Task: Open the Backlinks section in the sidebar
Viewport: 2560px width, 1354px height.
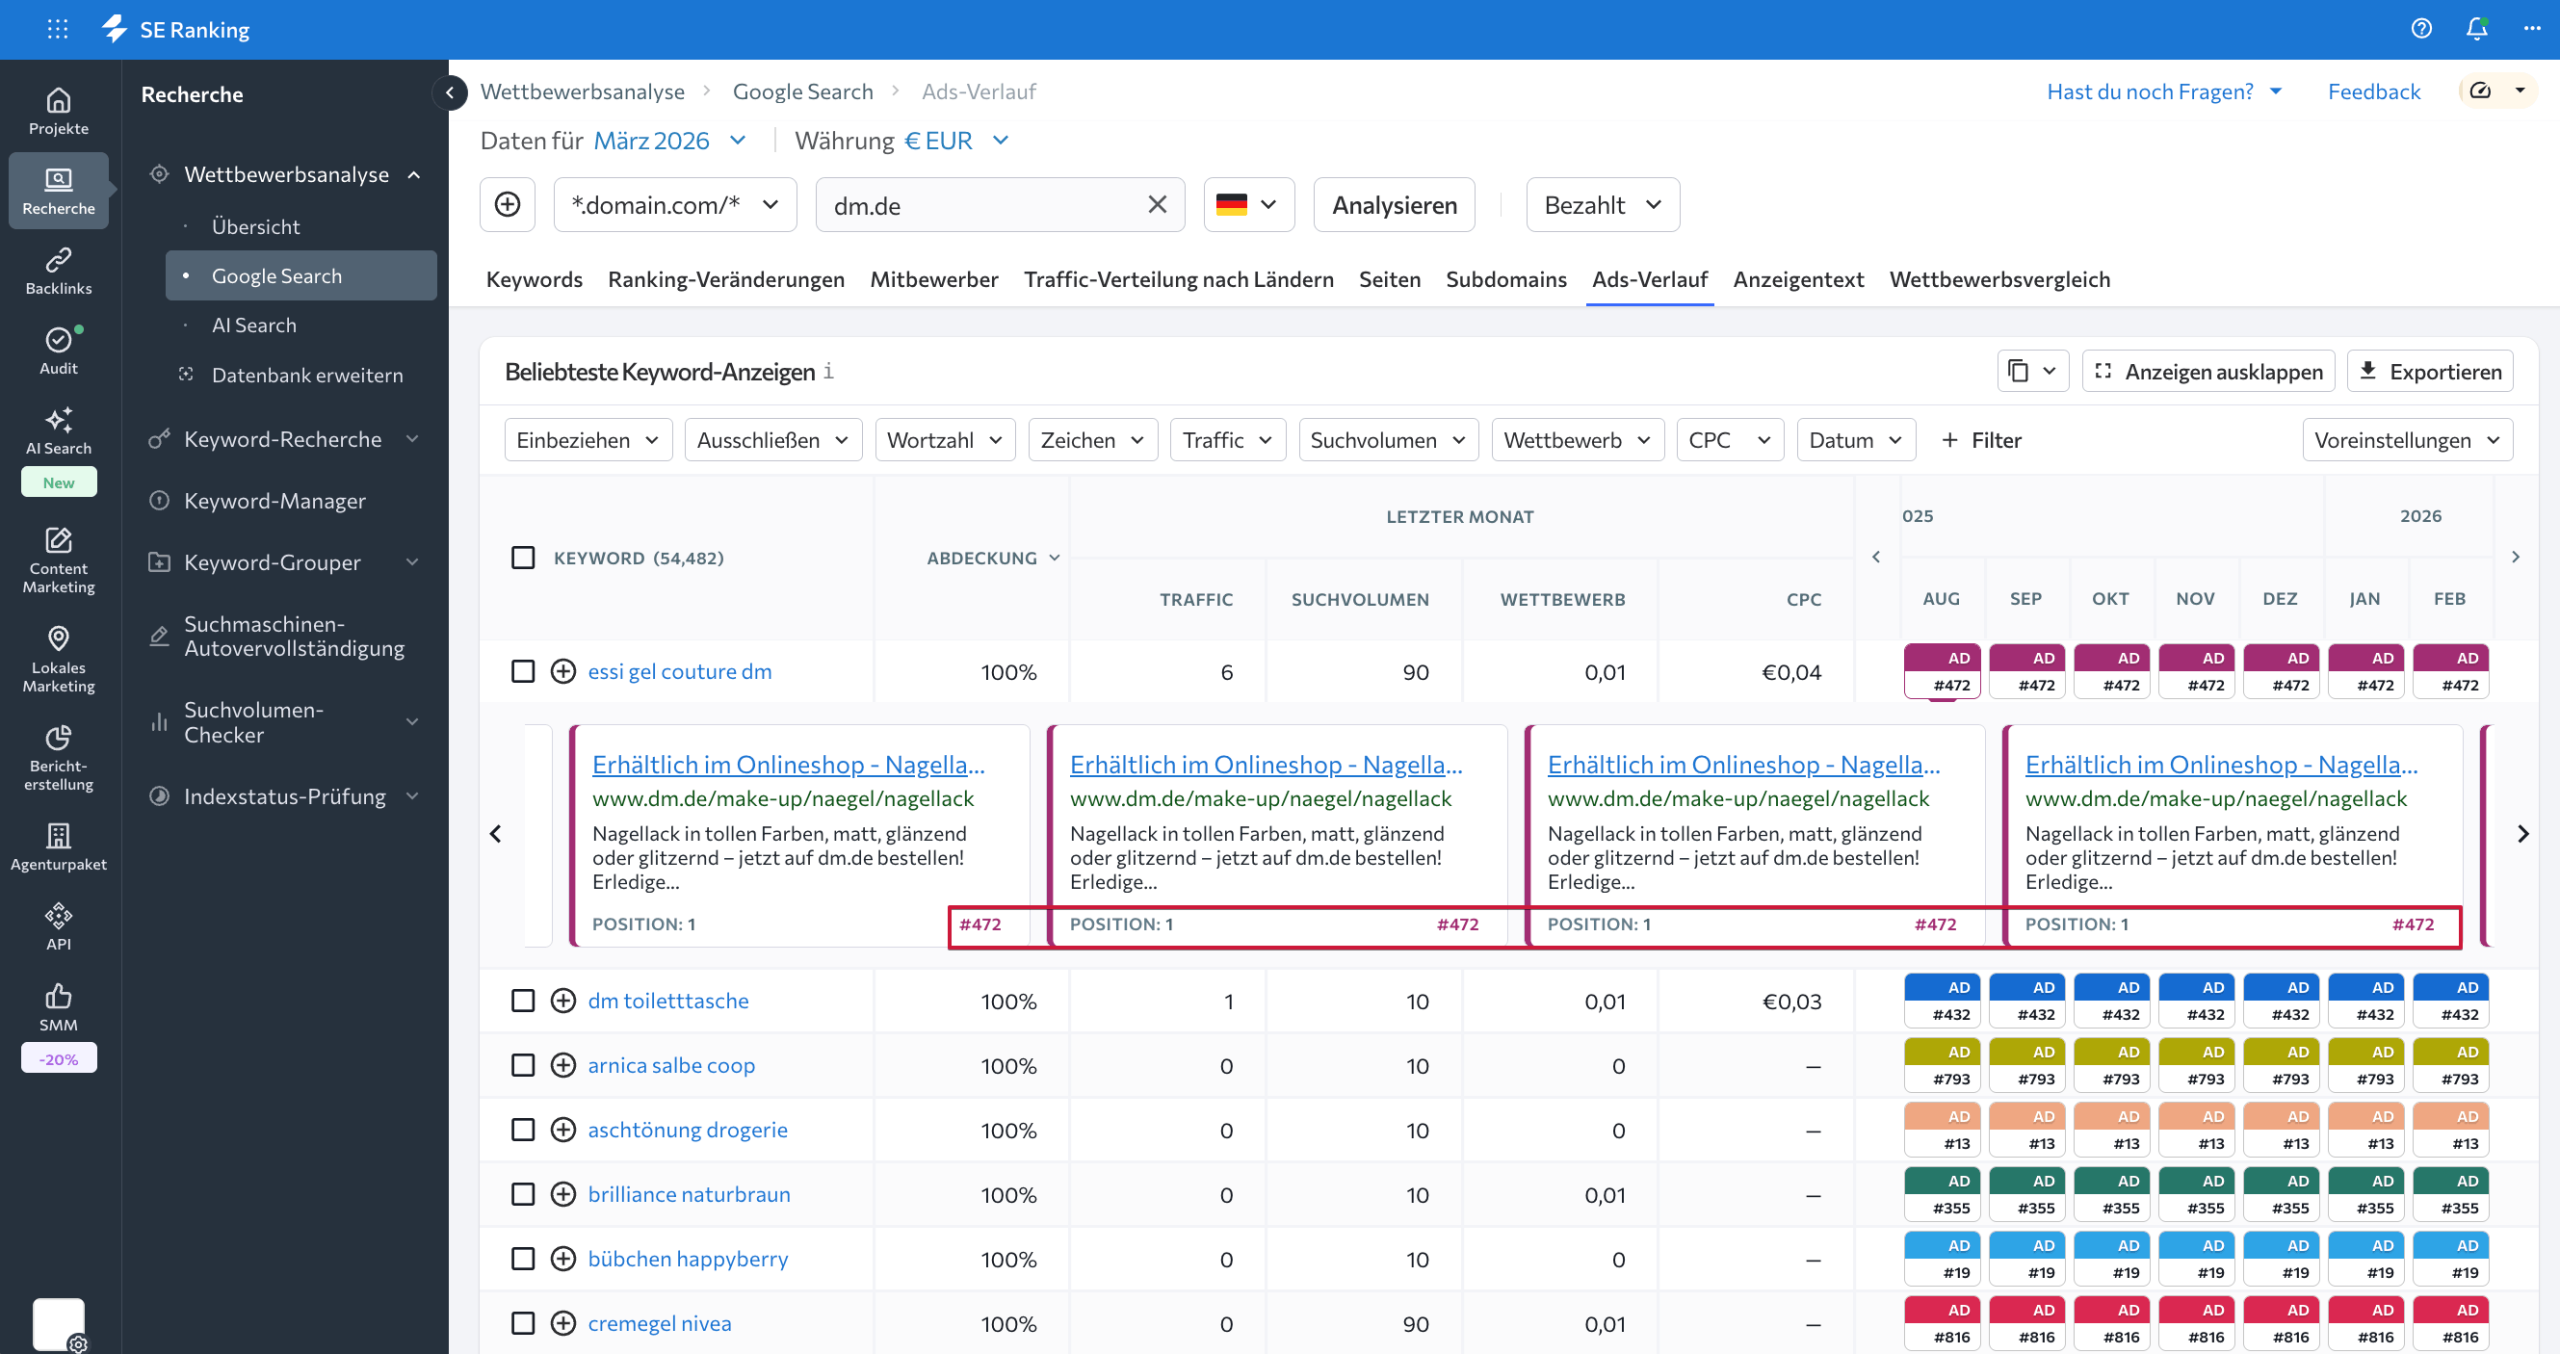Action: point(58,268)
